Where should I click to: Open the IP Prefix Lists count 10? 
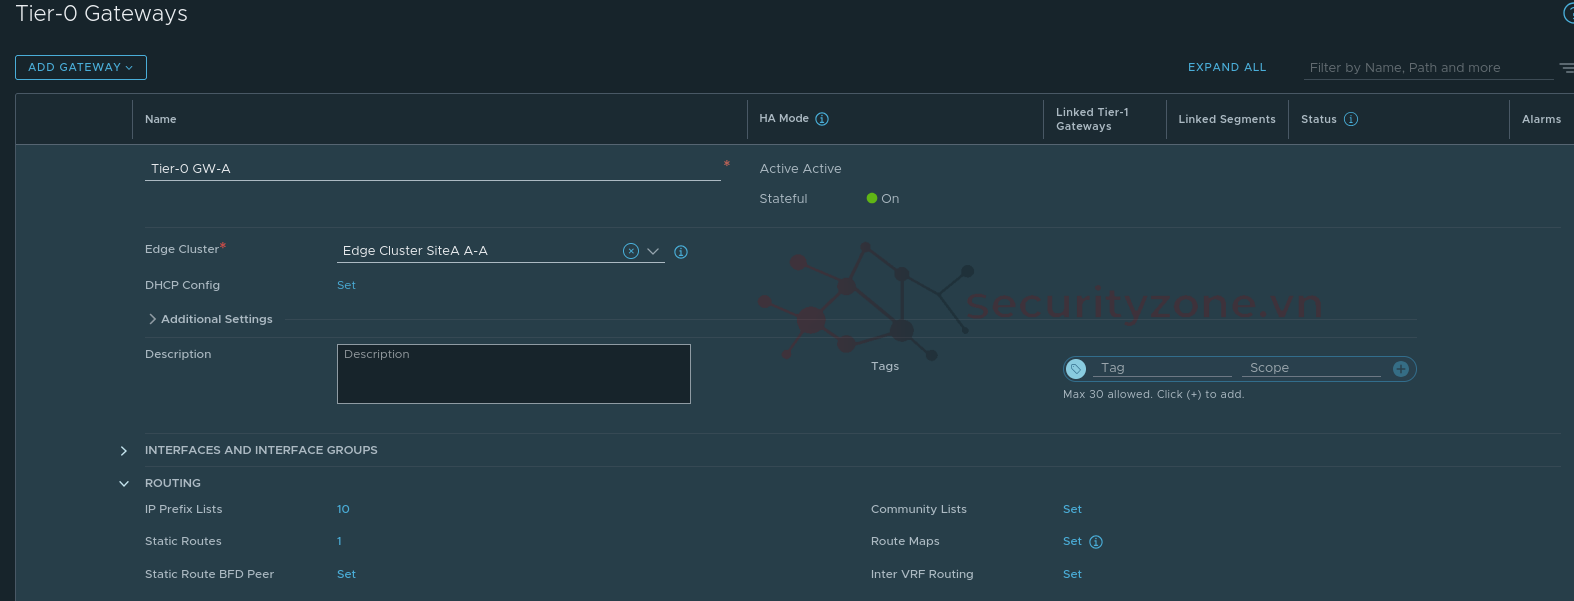pyautogui.click(x=343, y=509)
